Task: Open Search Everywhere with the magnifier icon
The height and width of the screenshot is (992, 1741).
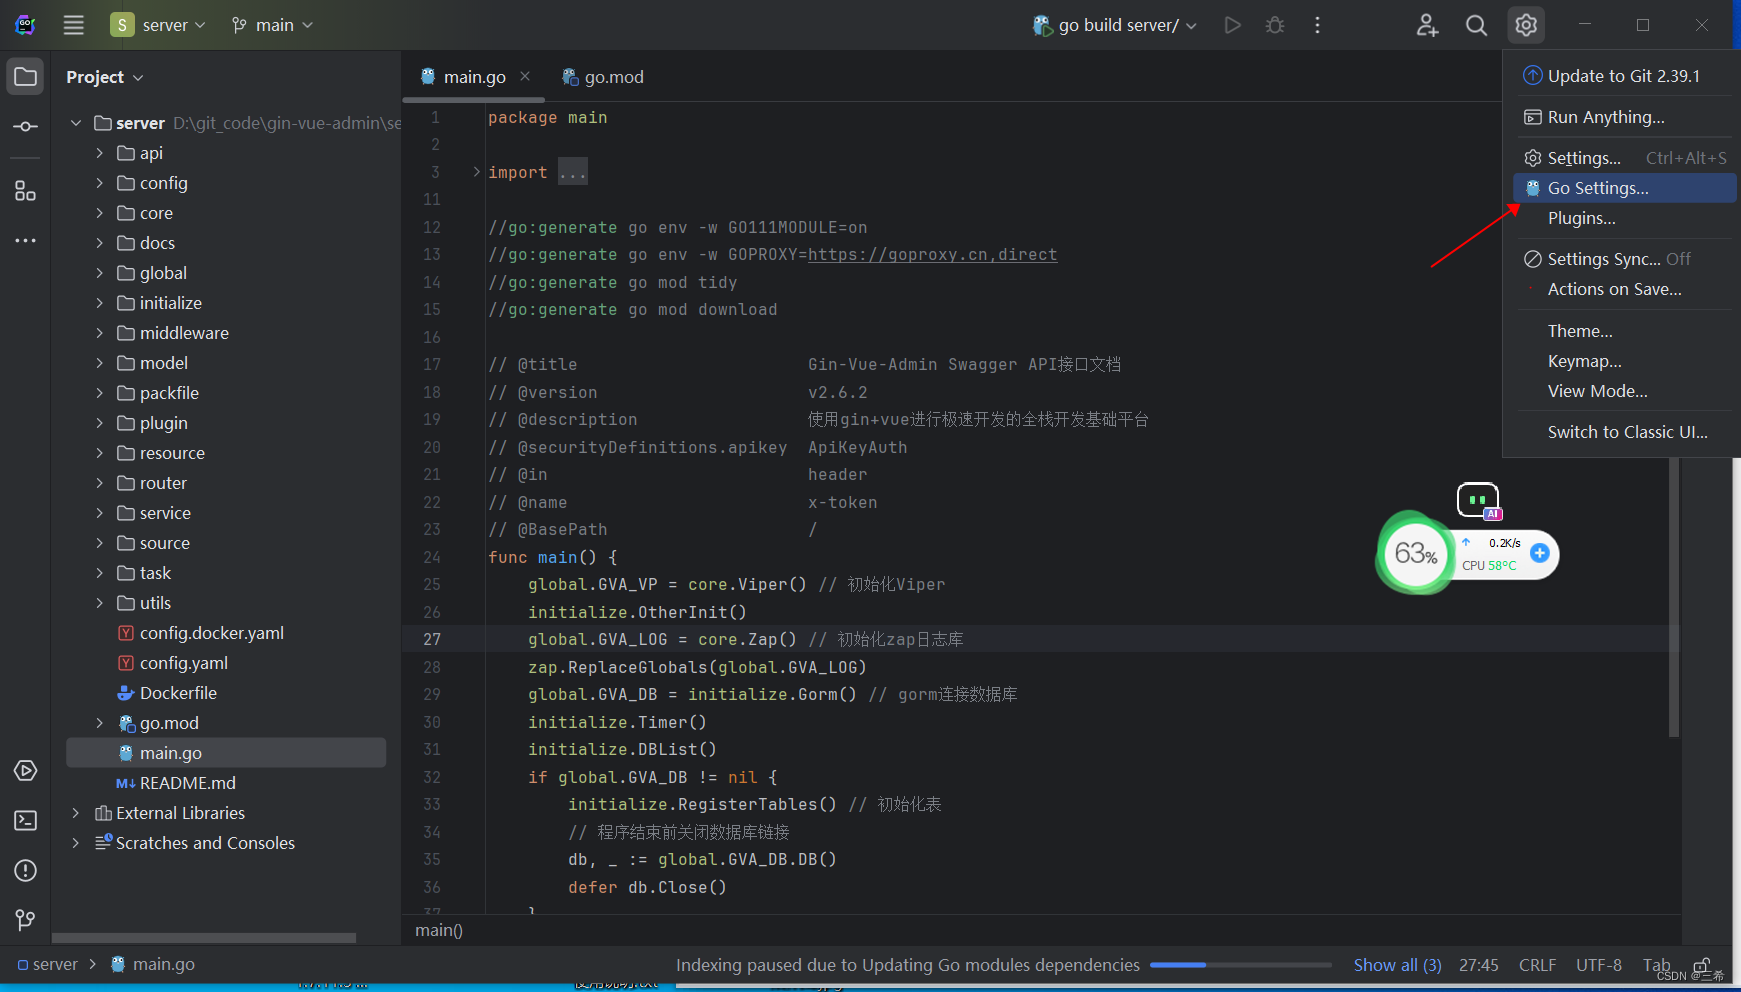Action: pyautogui.click(x=1476, y=25)
